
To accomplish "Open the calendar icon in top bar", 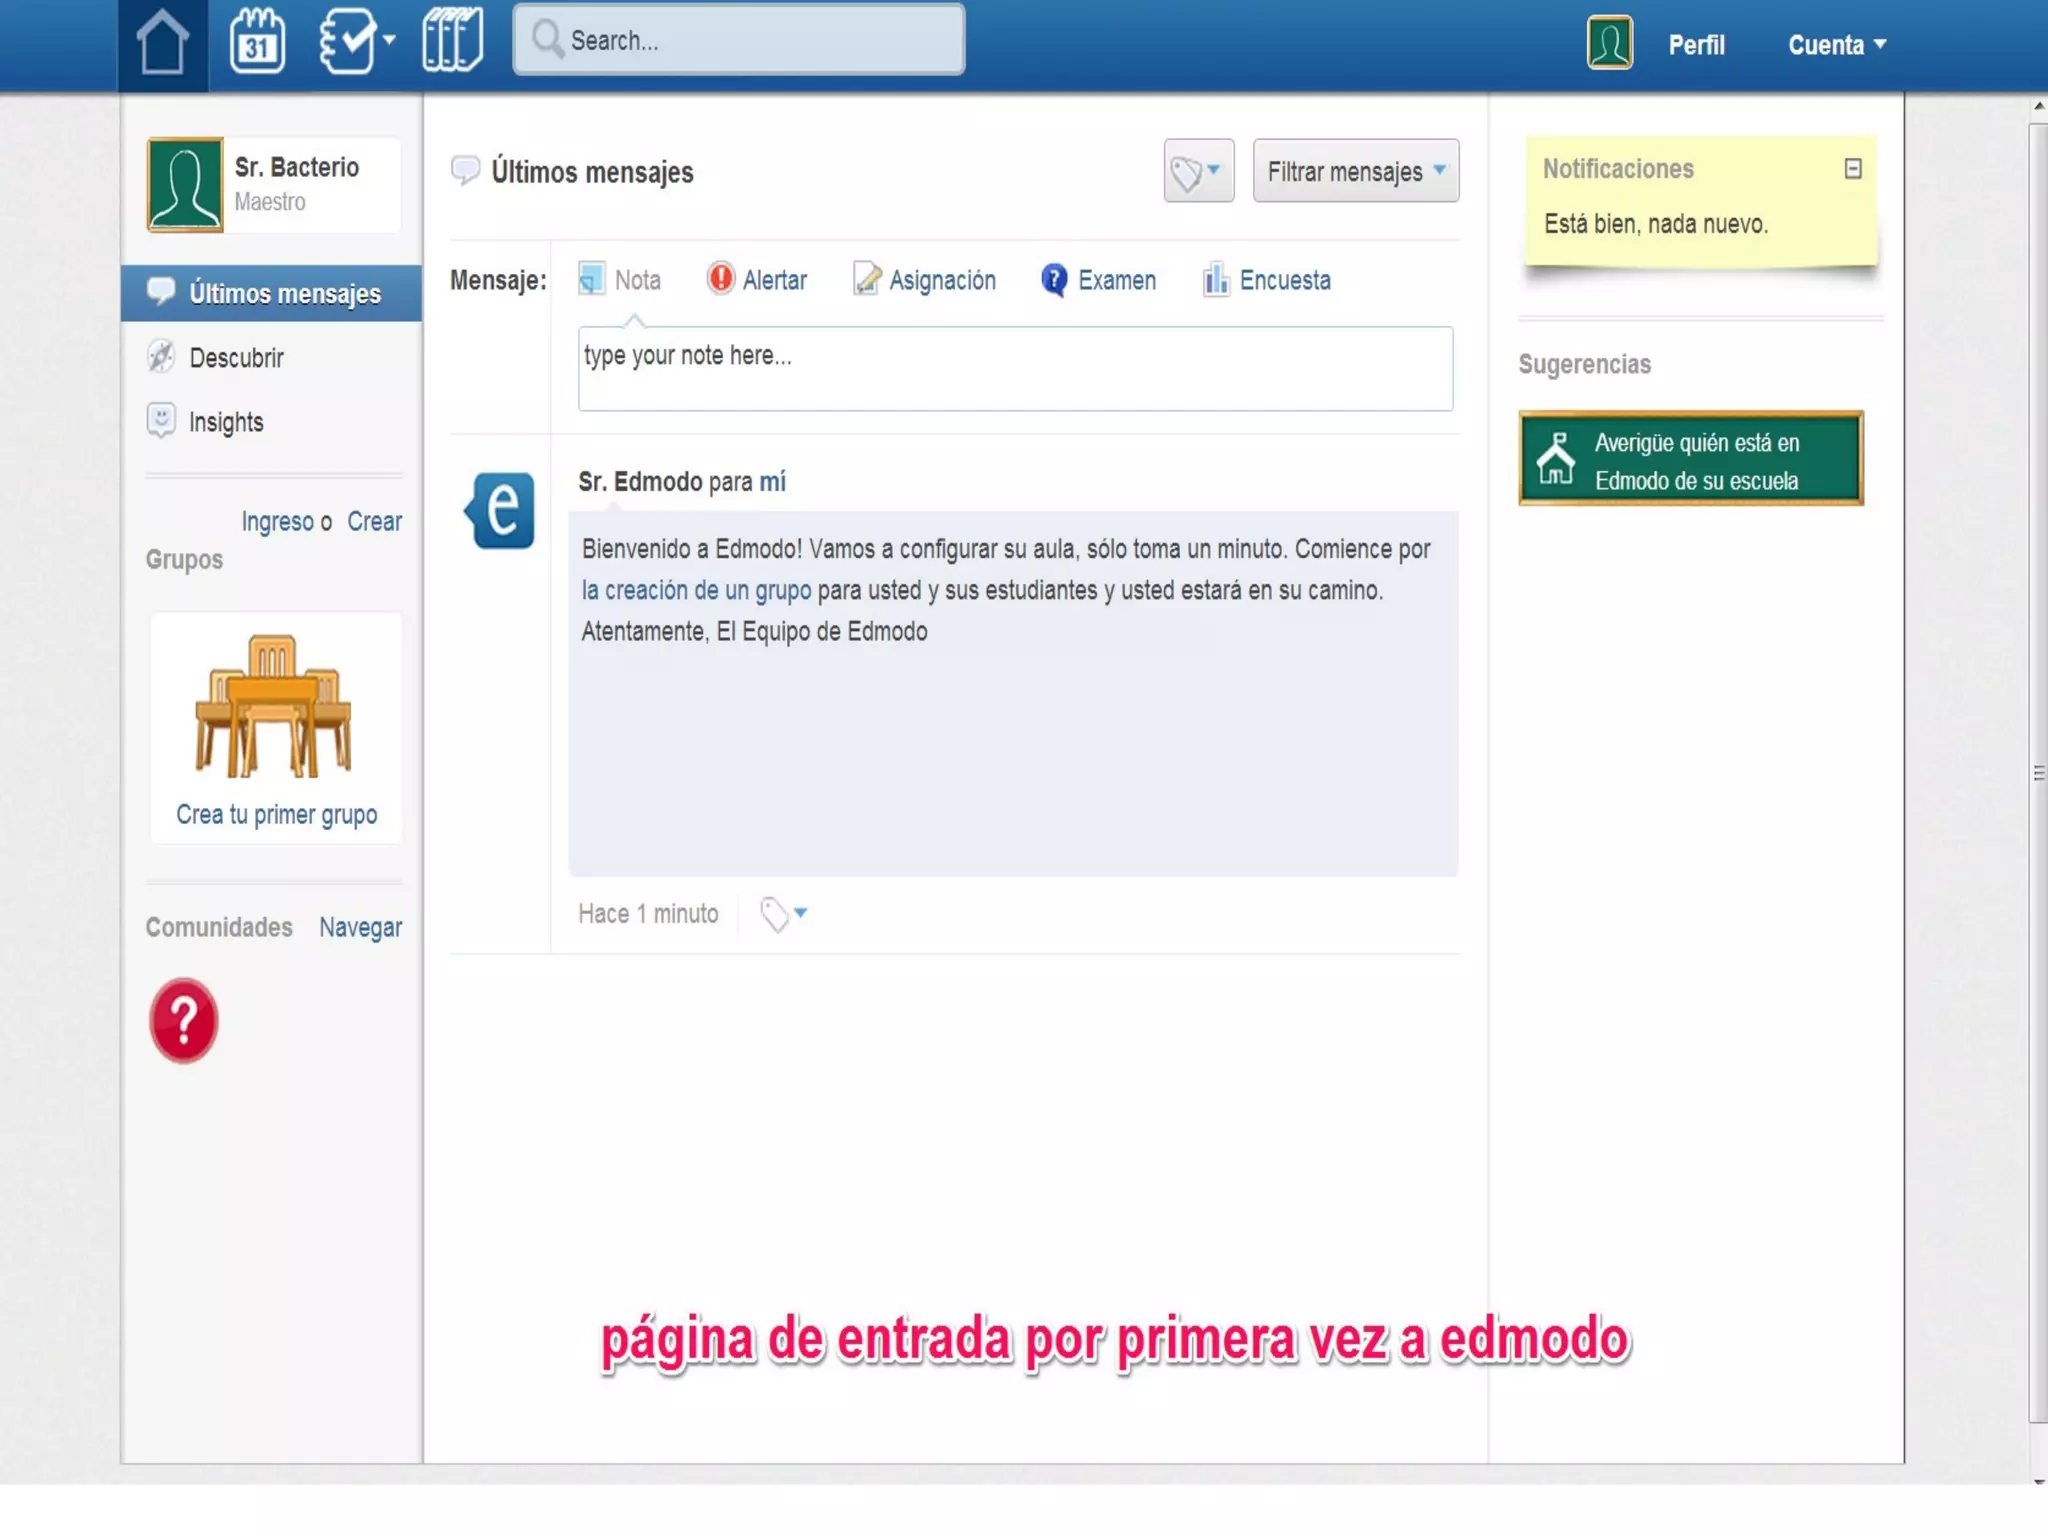I will (257, 42).
